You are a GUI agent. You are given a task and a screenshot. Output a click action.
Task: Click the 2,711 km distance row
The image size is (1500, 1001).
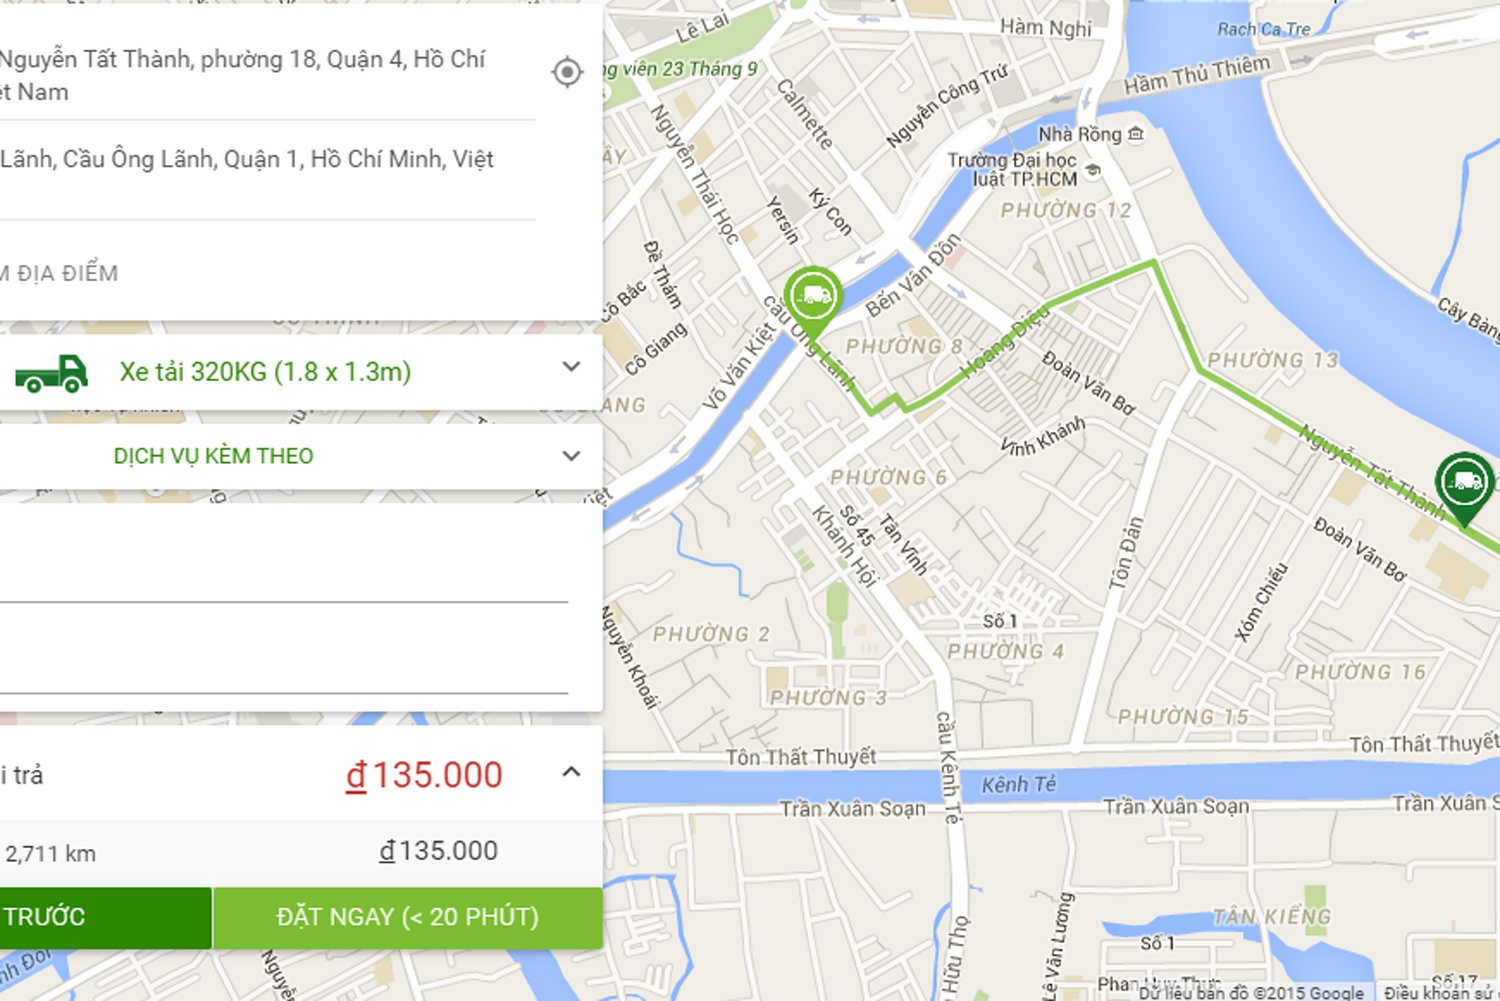tap(50, 854)
